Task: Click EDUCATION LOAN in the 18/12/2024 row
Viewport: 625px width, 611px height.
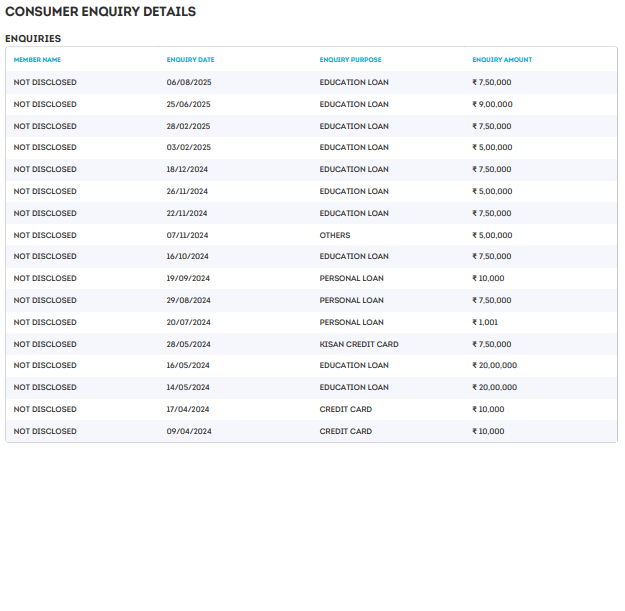Action: [x=354, y=169]
